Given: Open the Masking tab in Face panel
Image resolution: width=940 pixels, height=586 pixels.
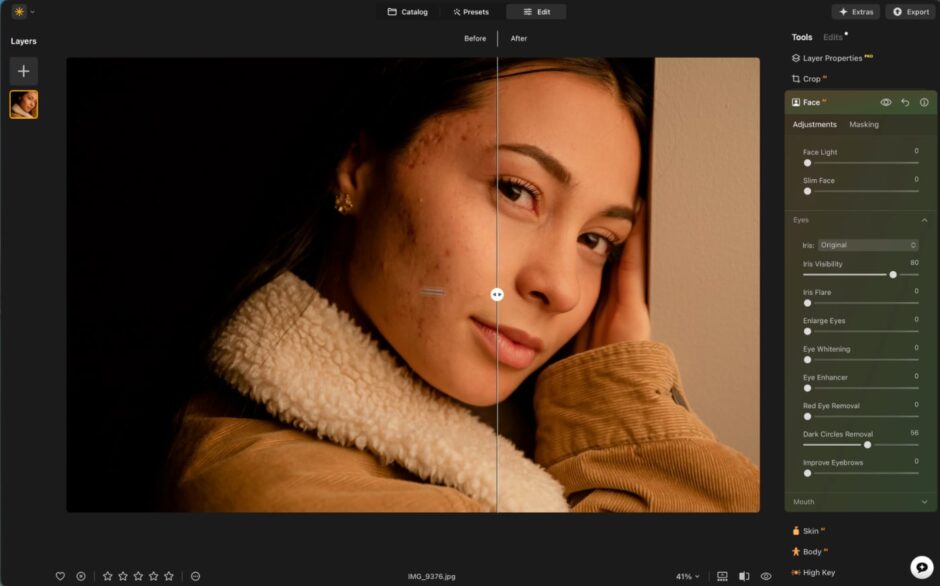Looking at the screenshot, I should tap(863, 124).
